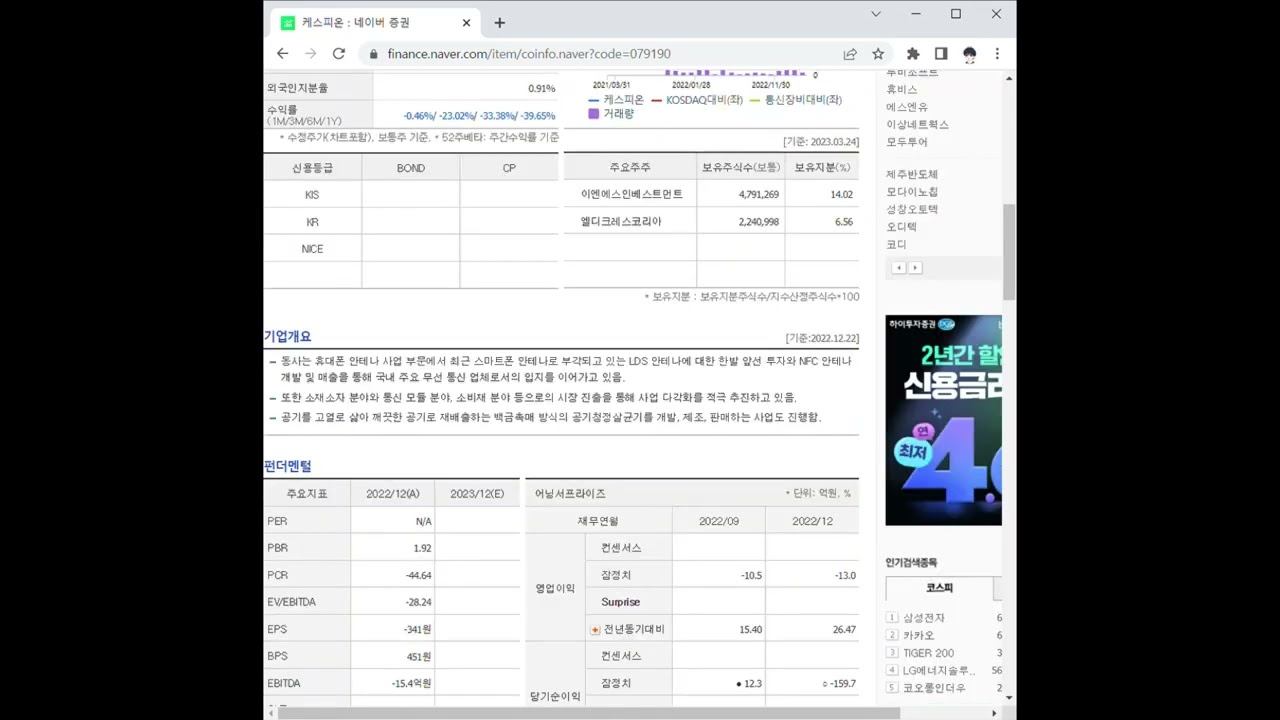Viewport: 1280px width, 720px height.
Task: Open the 성창오토텍 stock link
Action: pyautogui.click(x=912, y=209)
